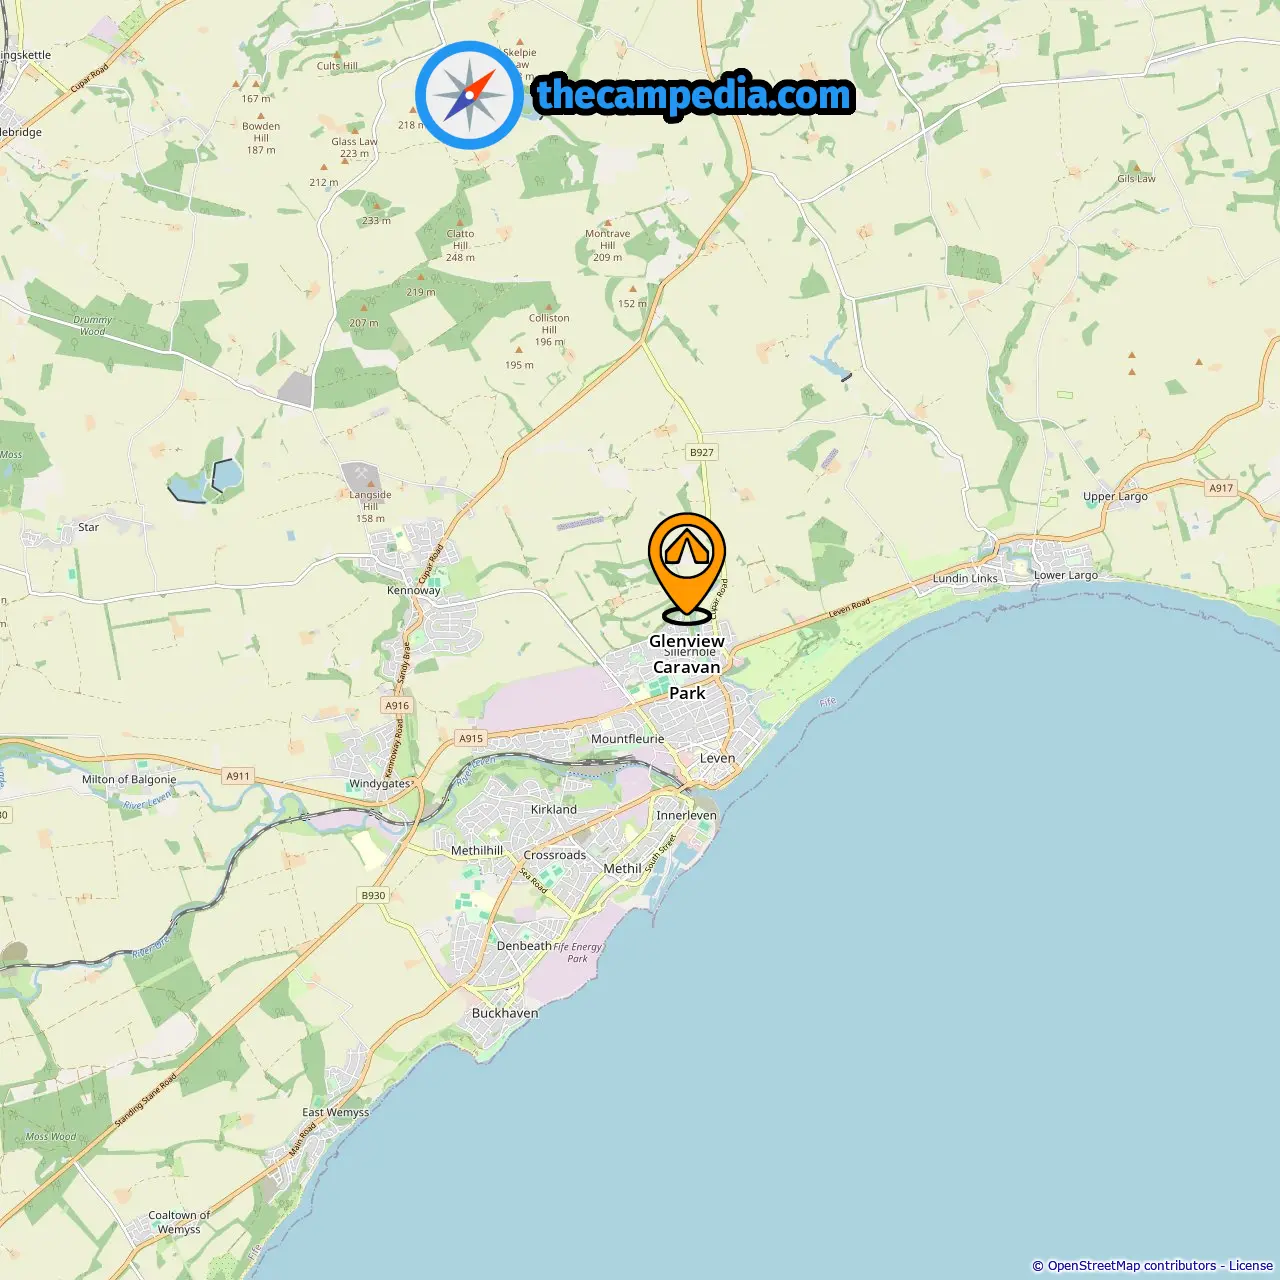Click the orange campsite pin marker
The image size is (1280, 1280).
tap(687, 568)
